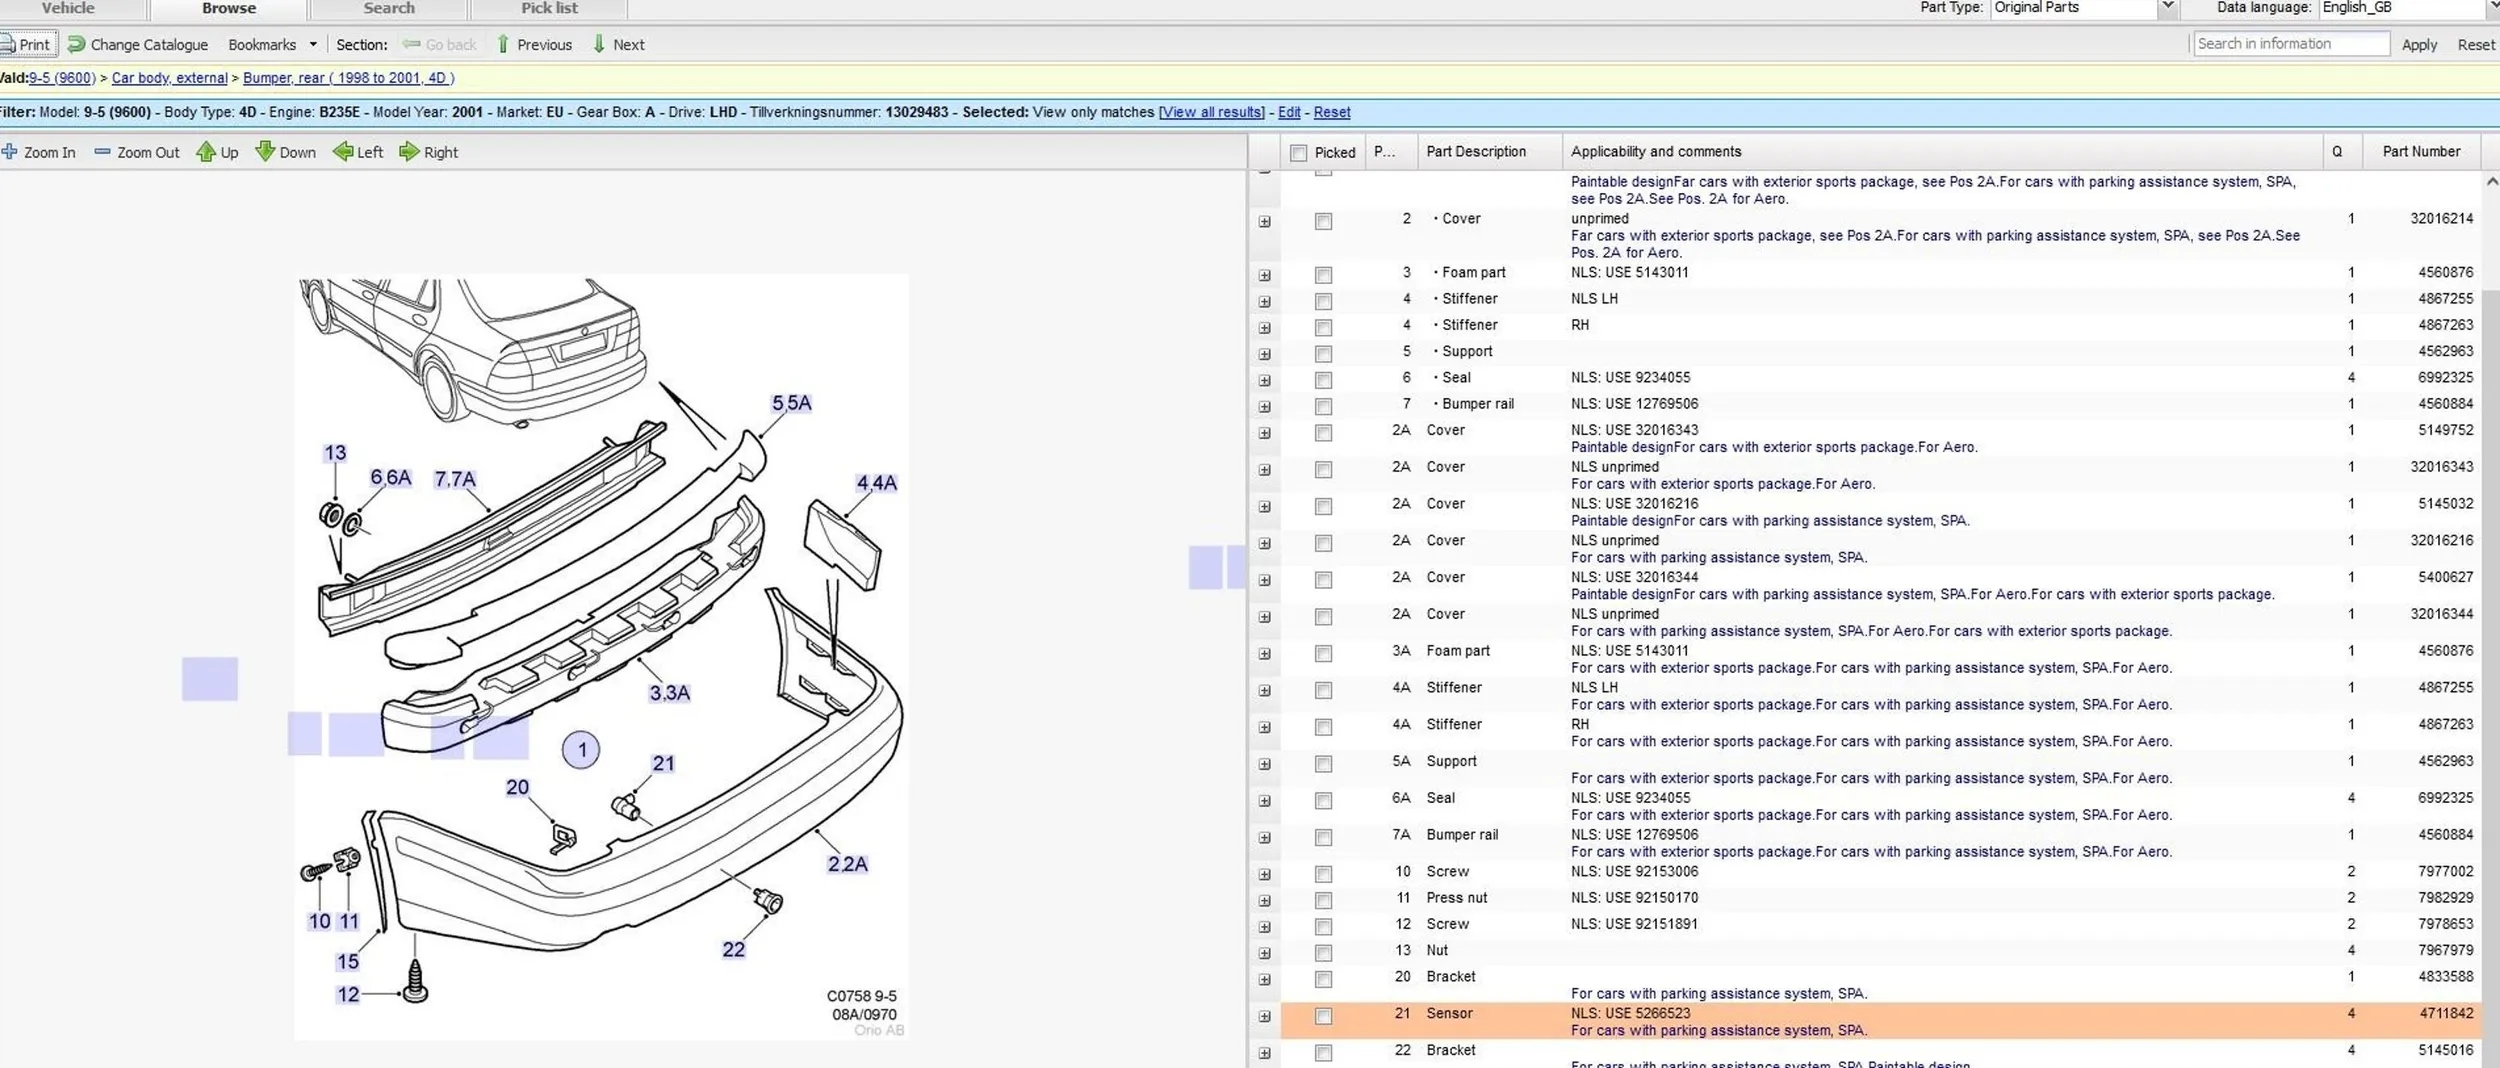
Task: Select checkbox for Foam part 4560876 row 3
Action: [1323, 275]
